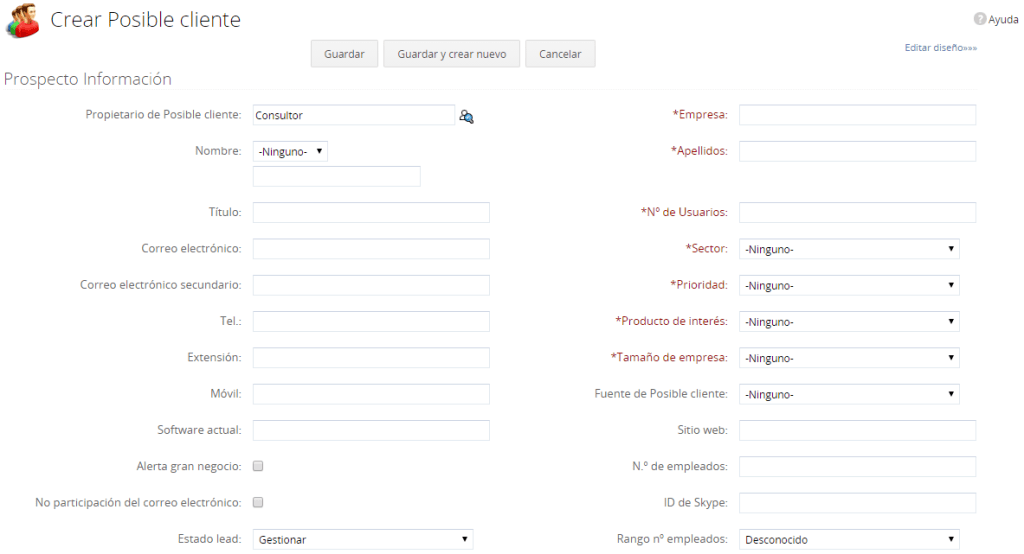The height and width of the screenshot is (554, 1024).
Task: Click the Móvil input field
Action: (x=371, y=394)
